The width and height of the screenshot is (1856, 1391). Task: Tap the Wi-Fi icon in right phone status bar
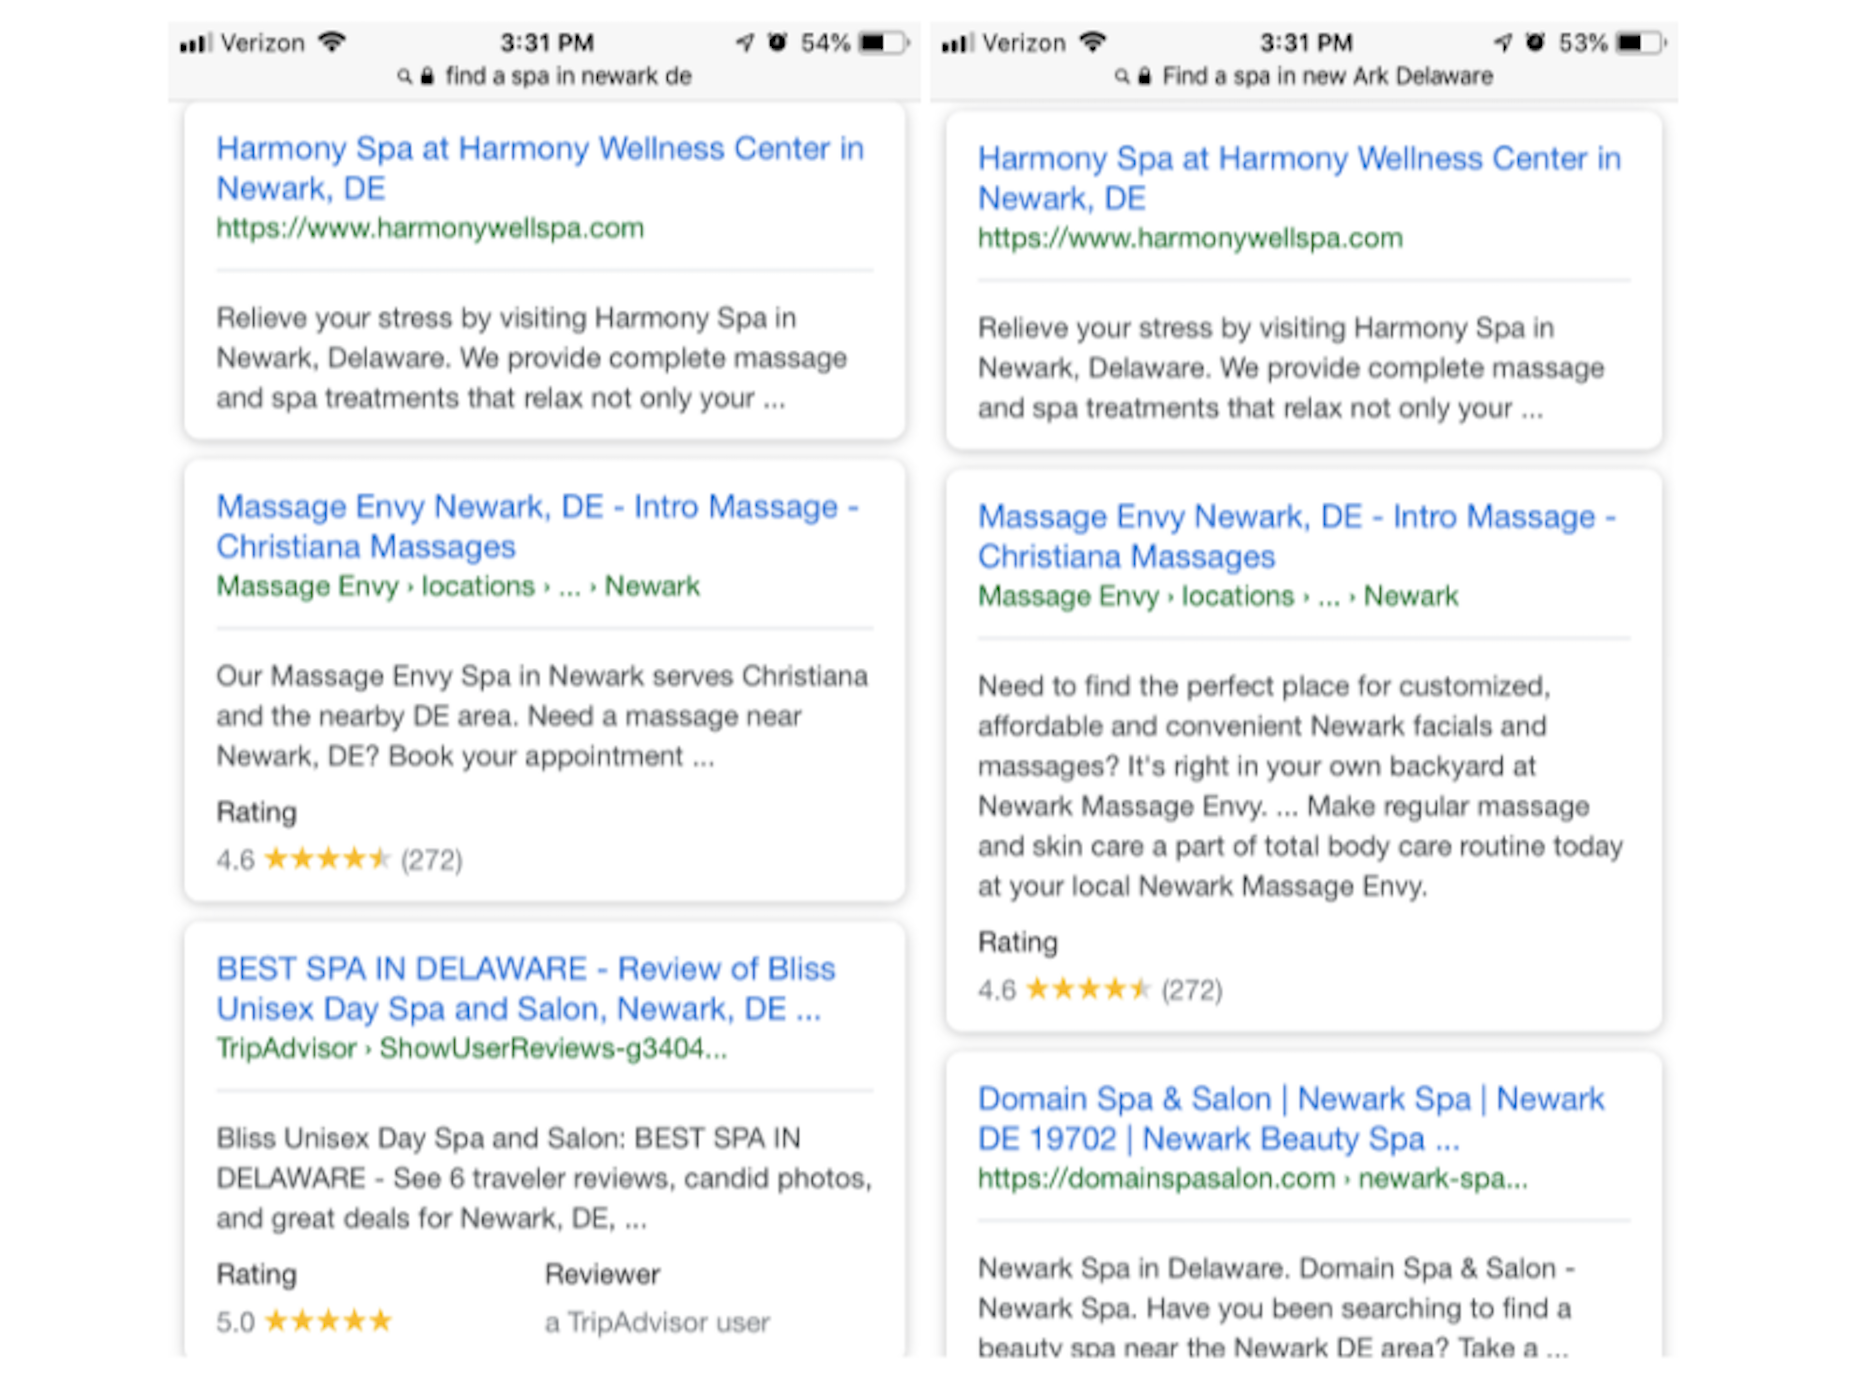pos(1093,42)
